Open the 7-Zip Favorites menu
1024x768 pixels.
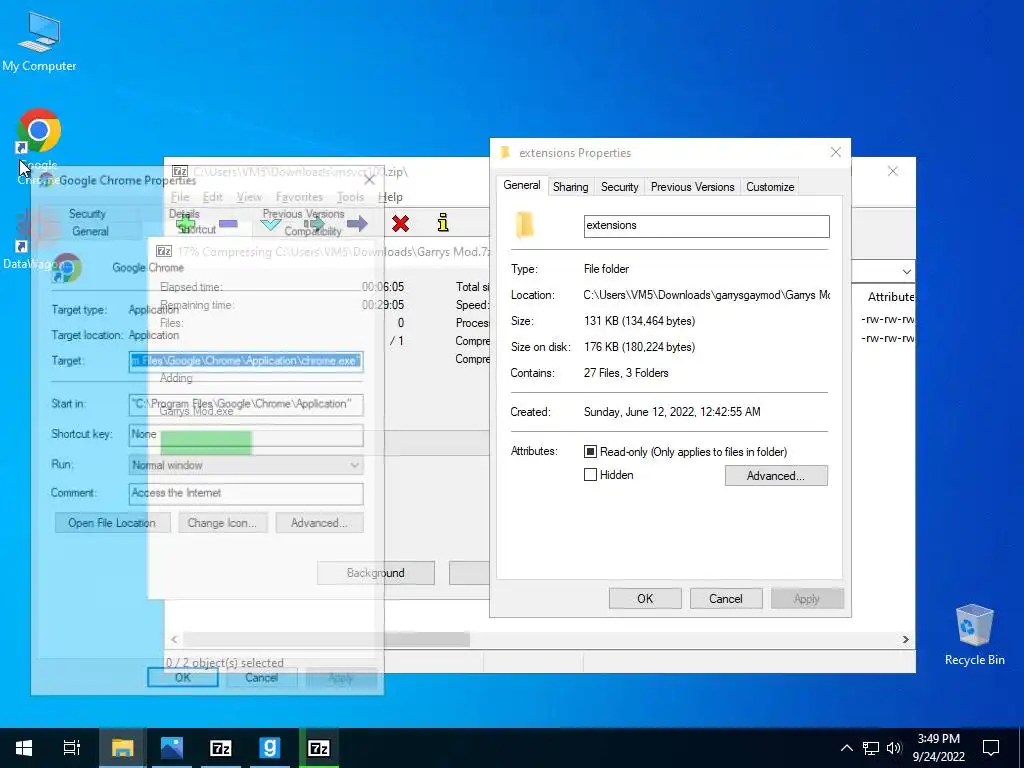point(299,197)
